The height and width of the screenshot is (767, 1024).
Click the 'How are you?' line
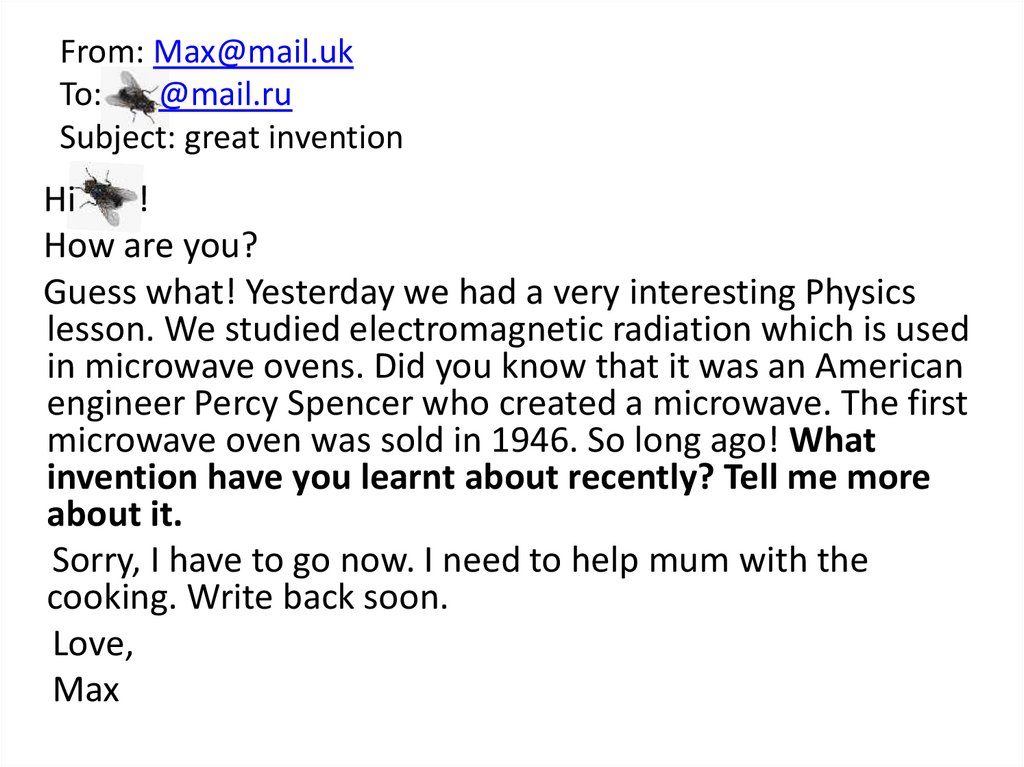point(153,246)
